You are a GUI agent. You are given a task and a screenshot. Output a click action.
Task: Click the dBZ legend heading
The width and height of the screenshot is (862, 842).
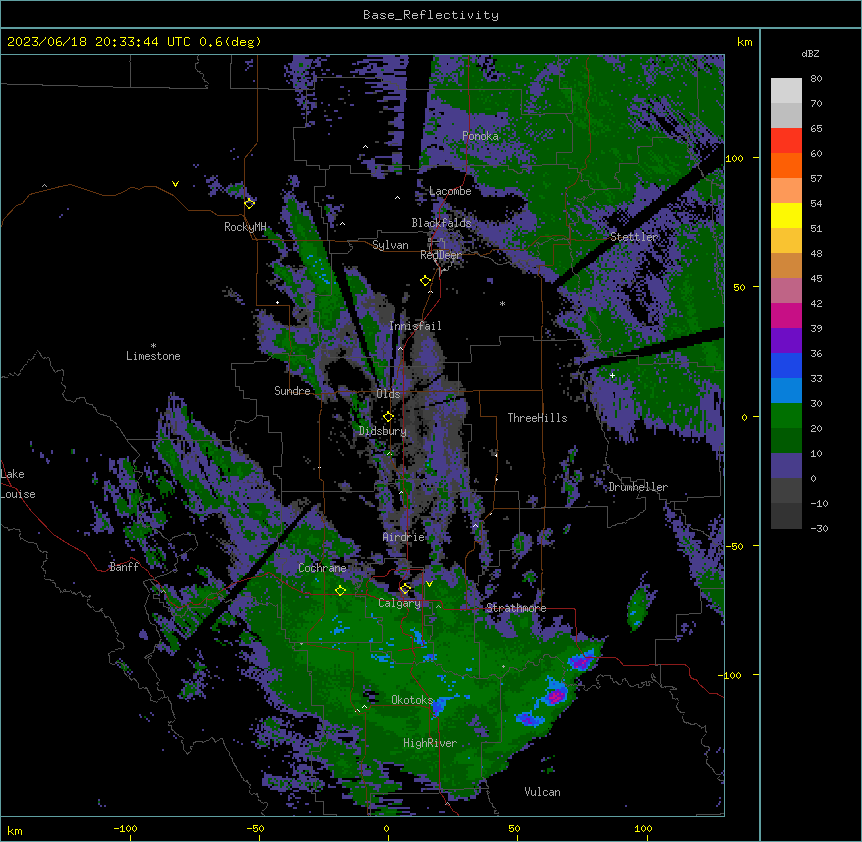pyautogui.click(x=810, y=54)
